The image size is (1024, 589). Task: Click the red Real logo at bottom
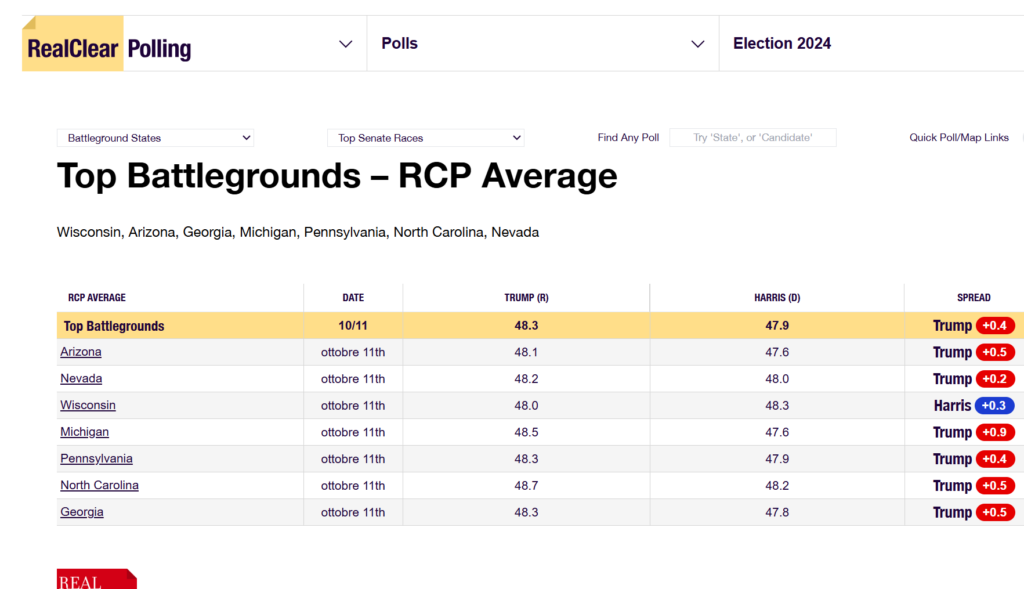(x=96, y=579)
